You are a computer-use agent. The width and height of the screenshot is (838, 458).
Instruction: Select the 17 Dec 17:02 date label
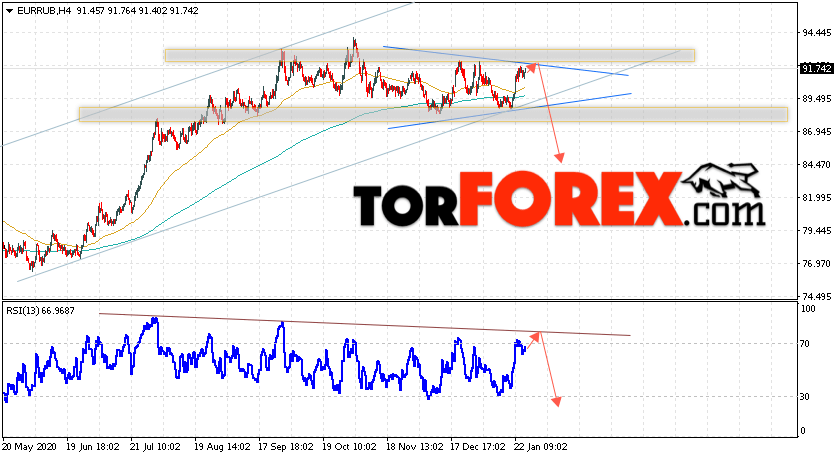(x=478, y=446)
